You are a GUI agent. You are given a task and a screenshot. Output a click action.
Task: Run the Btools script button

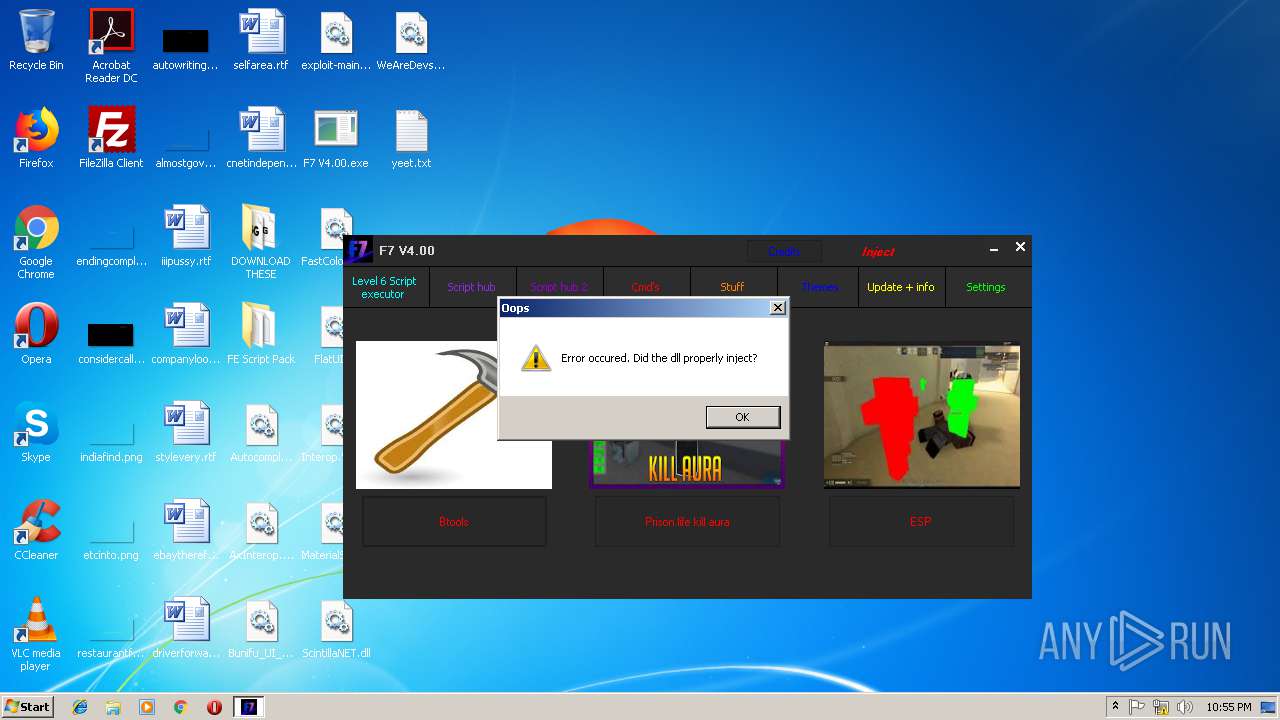click(x=454, y=521)
